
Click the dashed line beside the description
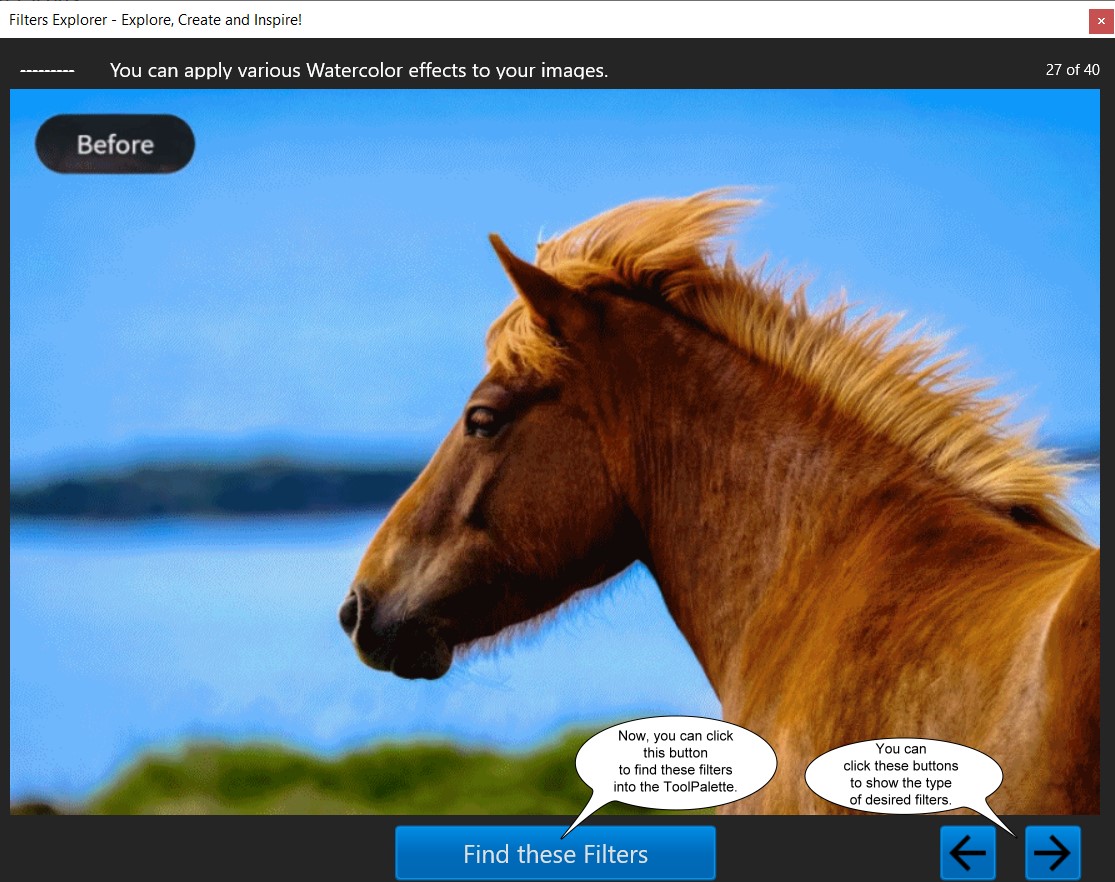pos(47,70)
